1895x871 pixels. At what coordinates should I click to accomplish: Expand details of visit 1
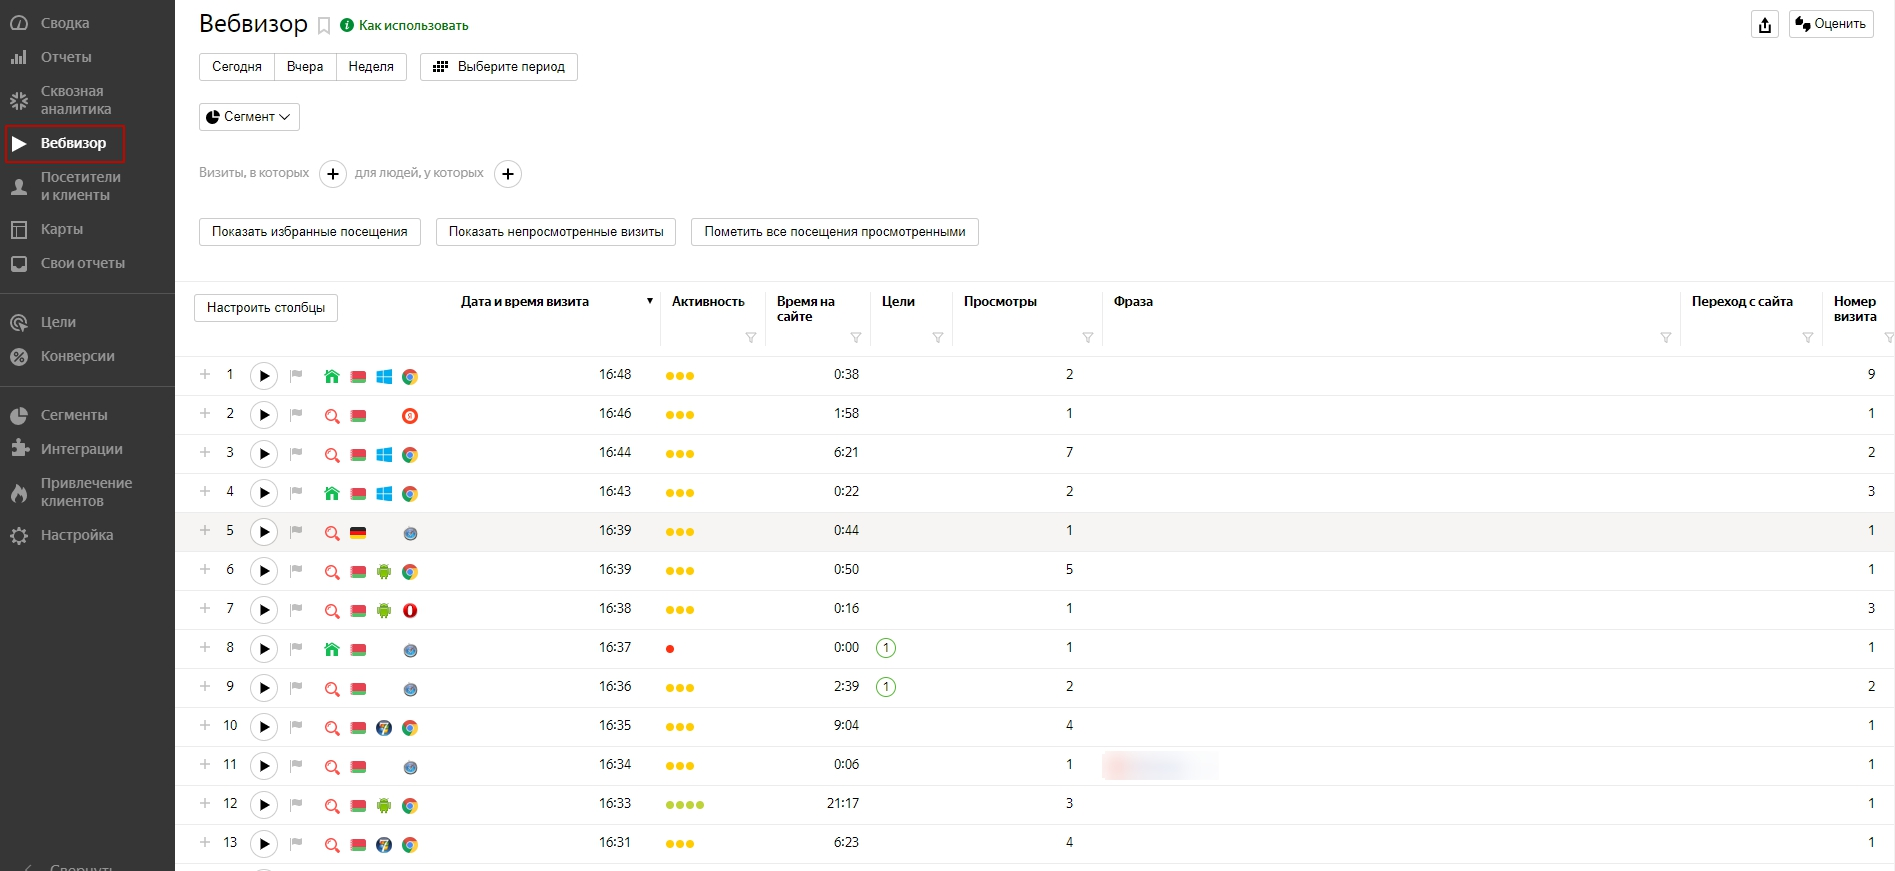coord(205,374)
